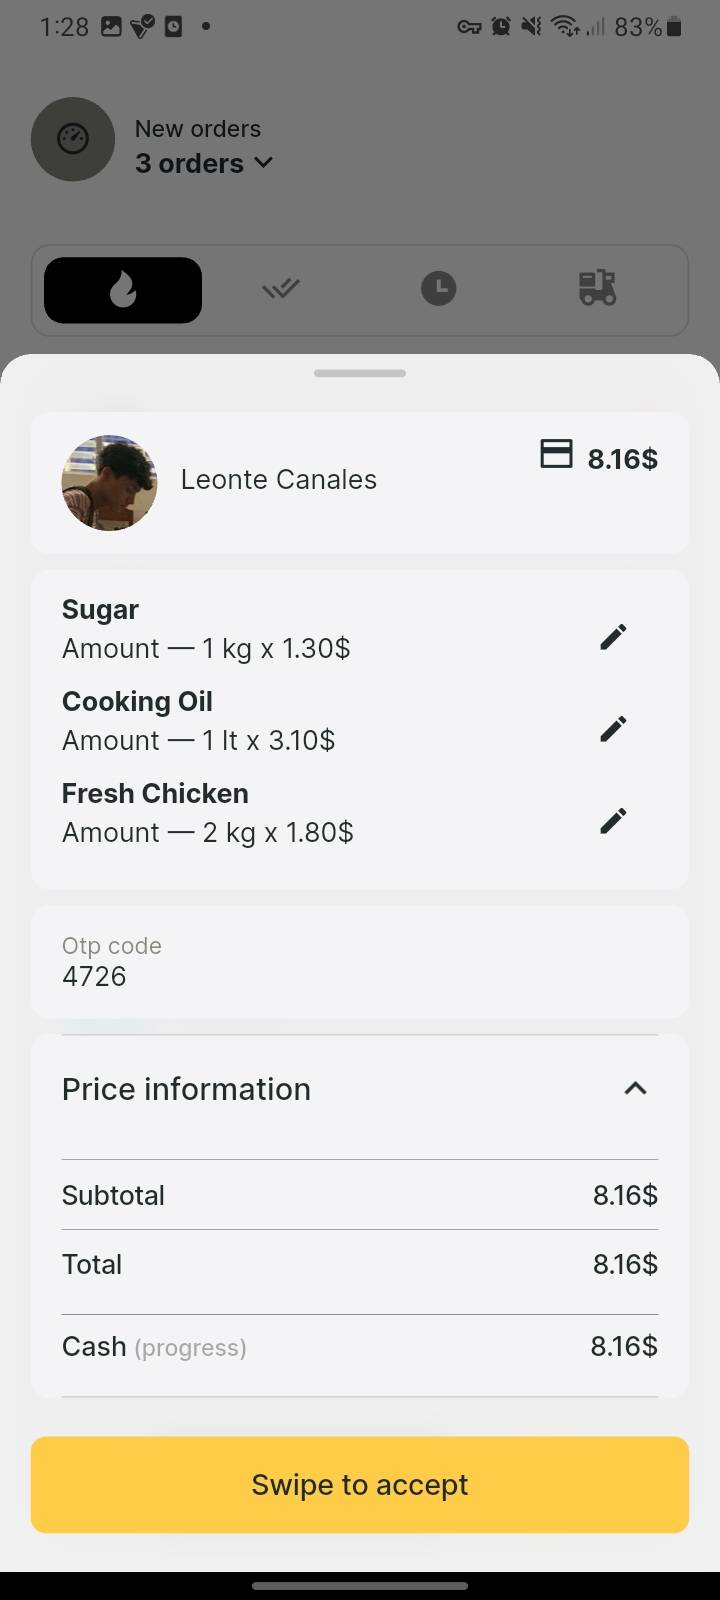This screenshot has width=720, height=1600.
Task: Tap the bottom sheet drag handle
Action: (360, 374)
